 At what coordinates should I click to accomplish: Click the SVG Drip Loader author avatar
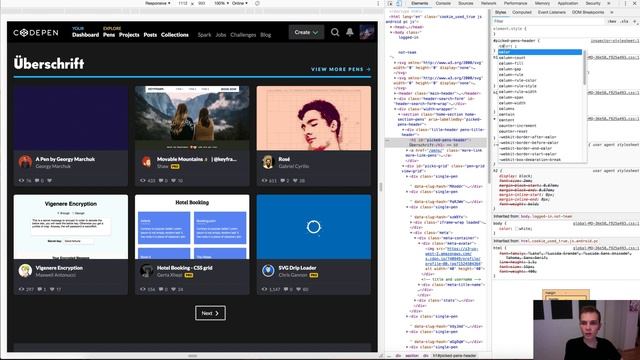[268, 271]
